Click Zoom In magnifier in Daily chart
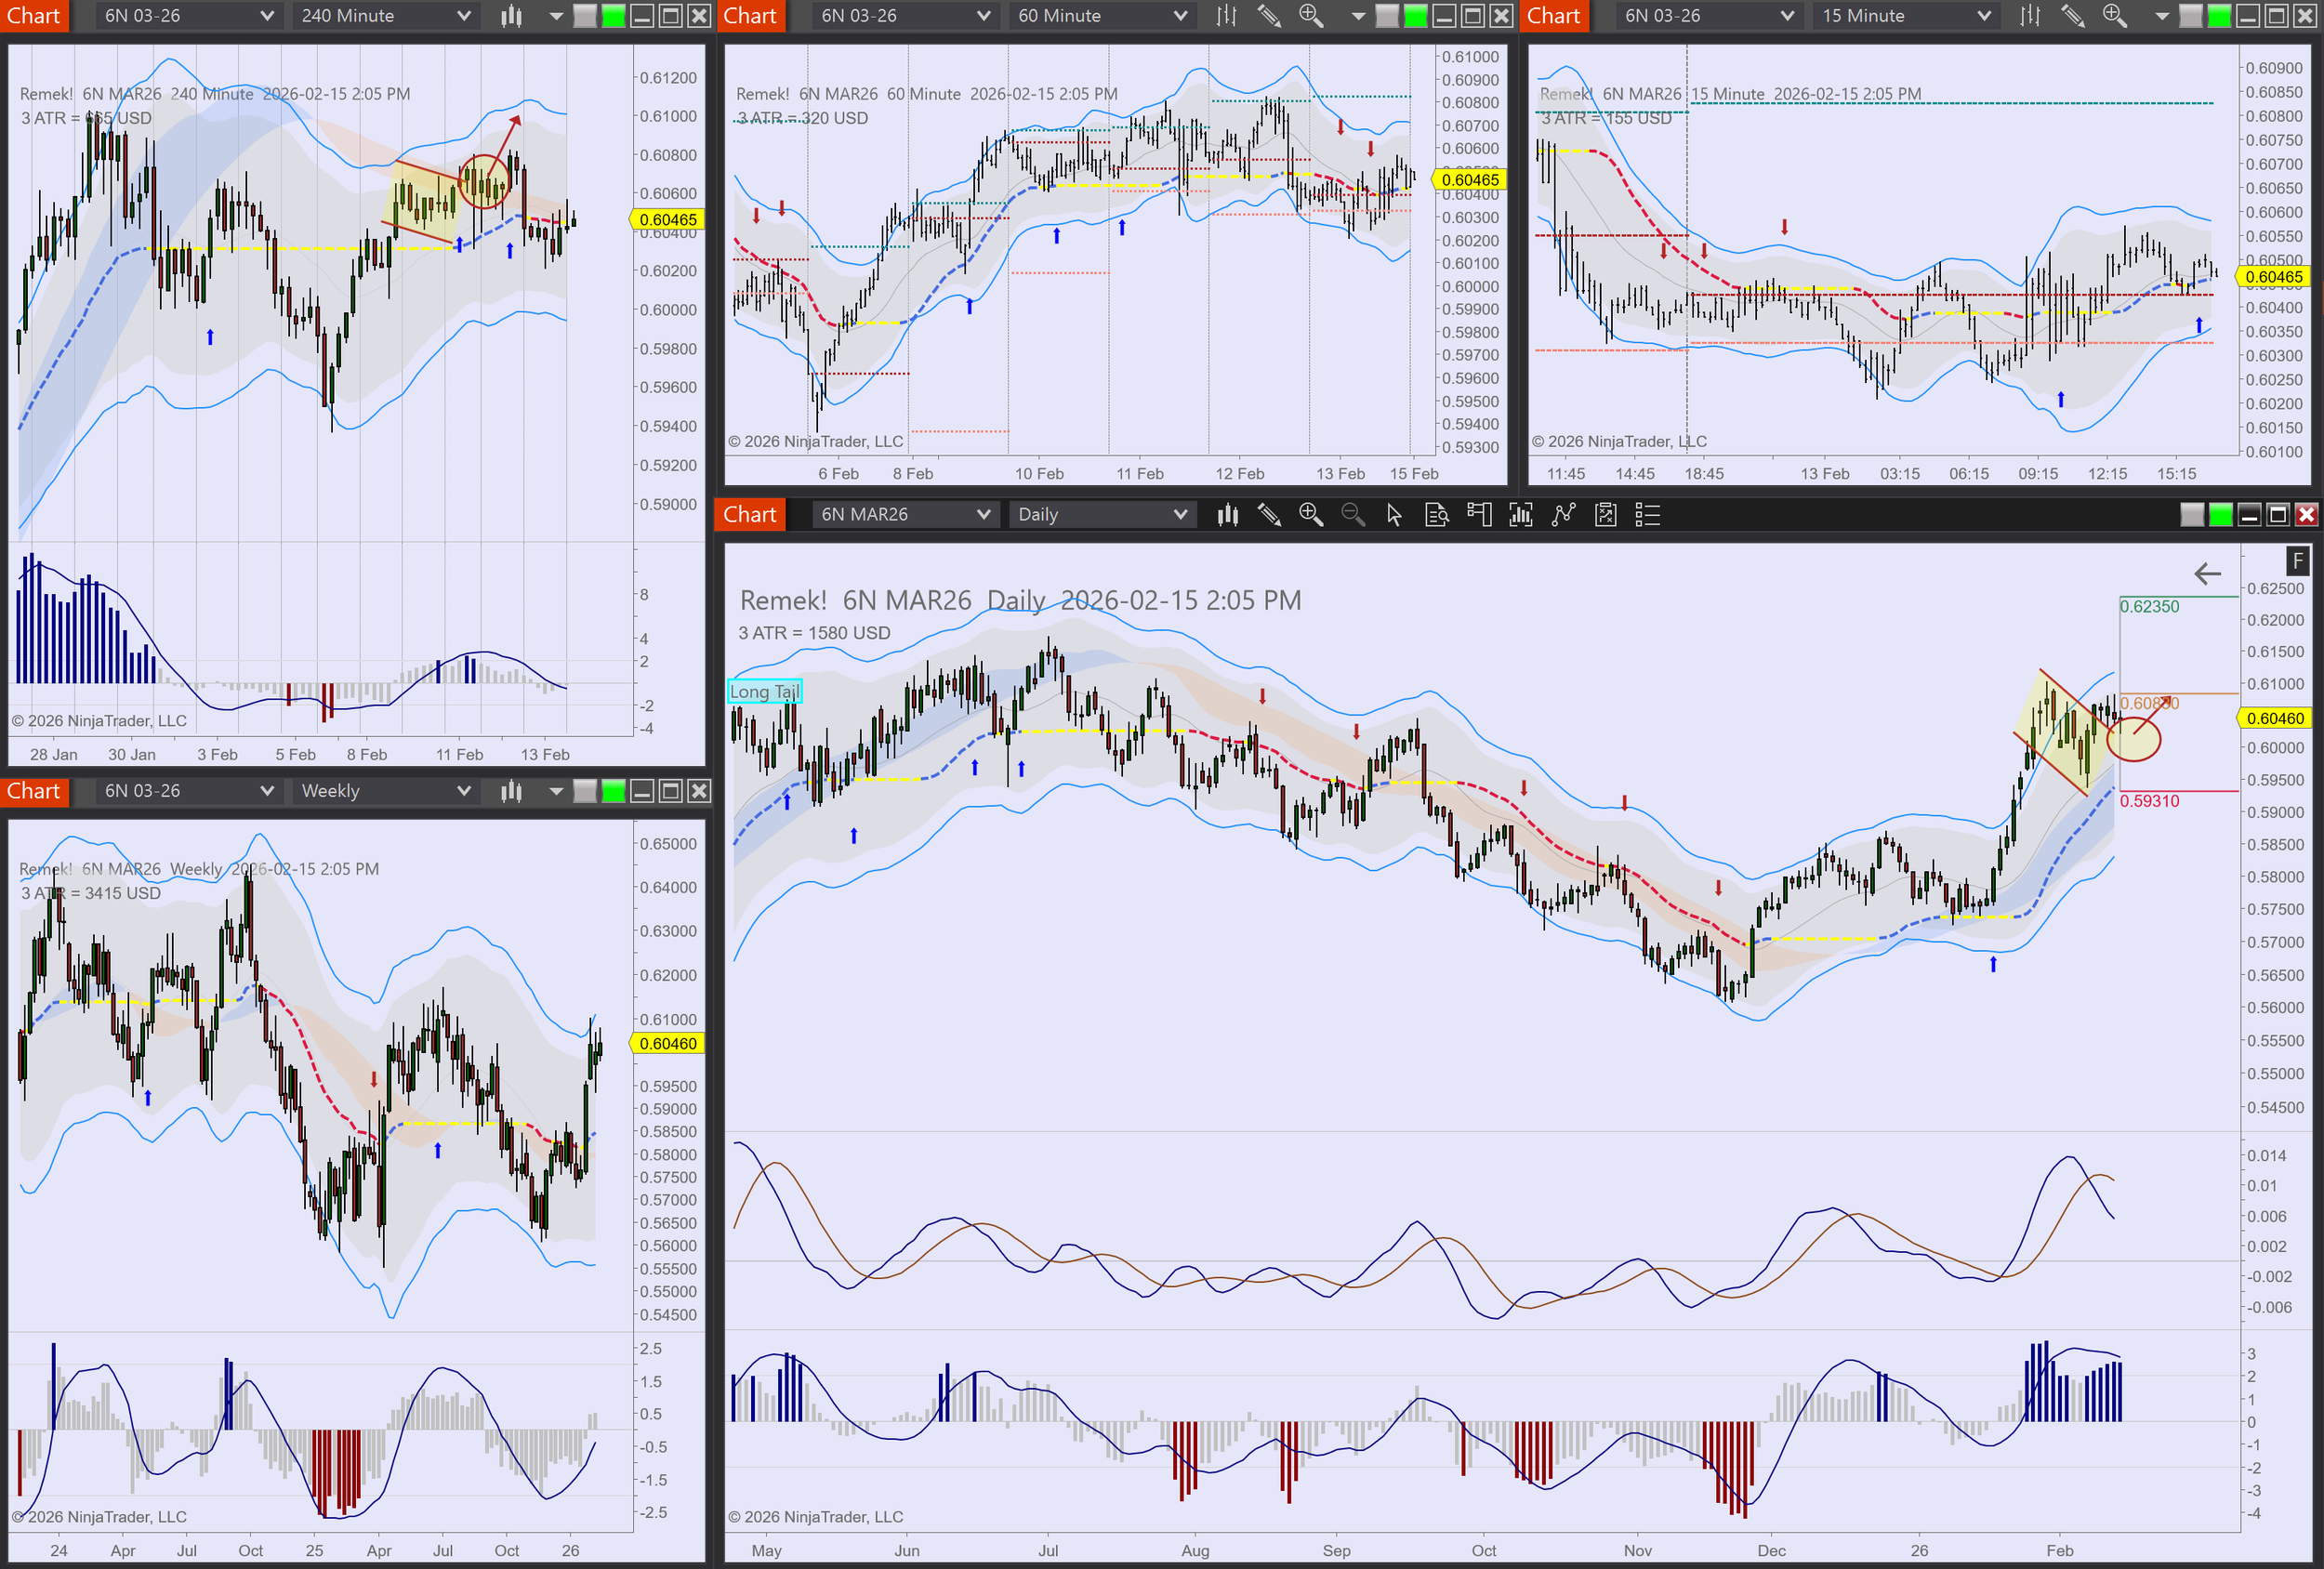 [1310, 514]
